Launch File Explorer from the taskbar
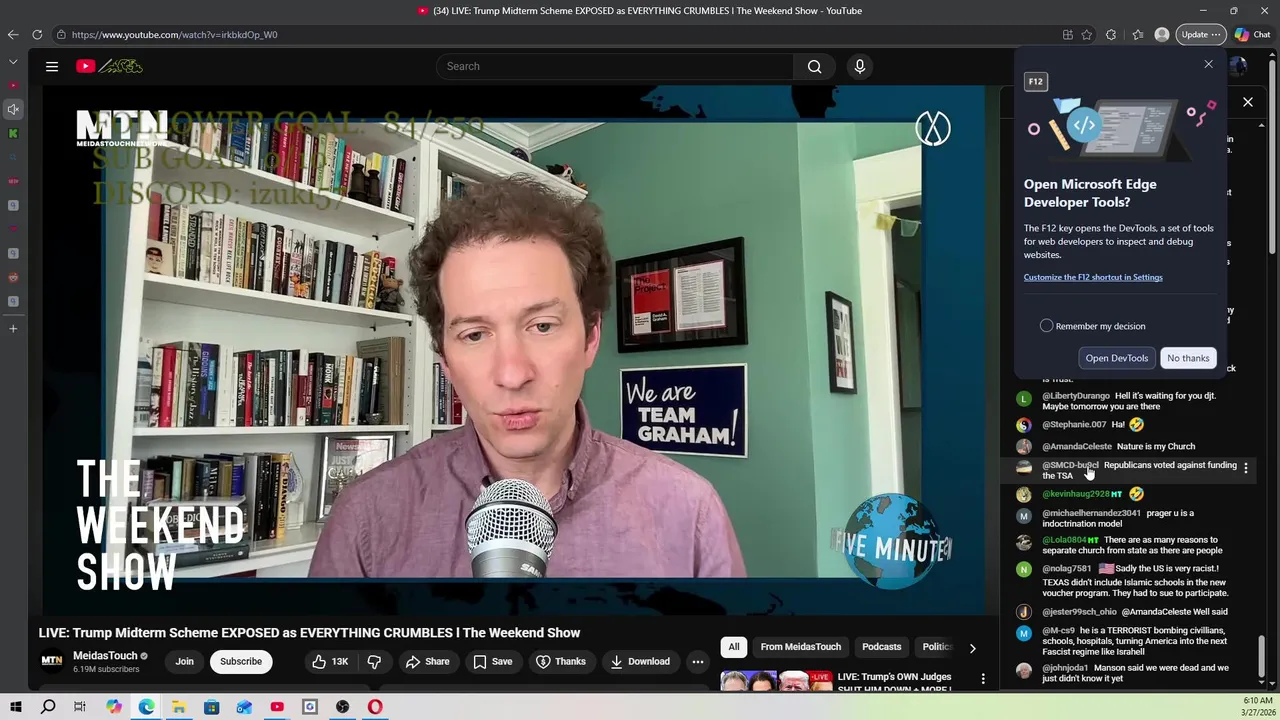 (x=178, y=707)
